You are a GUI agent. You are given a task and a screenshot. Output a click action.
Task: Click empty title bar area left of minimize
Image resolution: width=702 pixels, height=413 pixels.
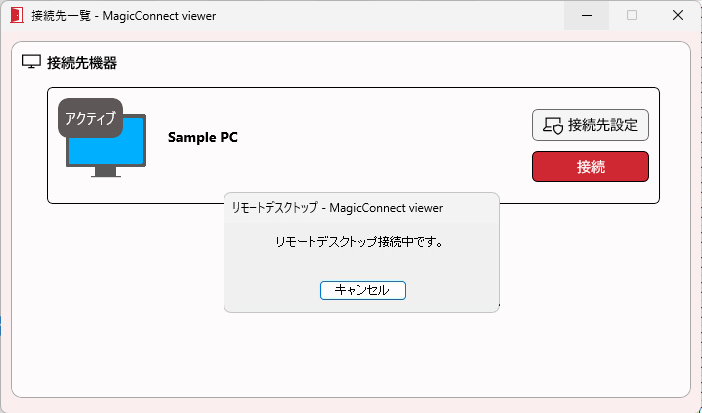coord(400,16)
